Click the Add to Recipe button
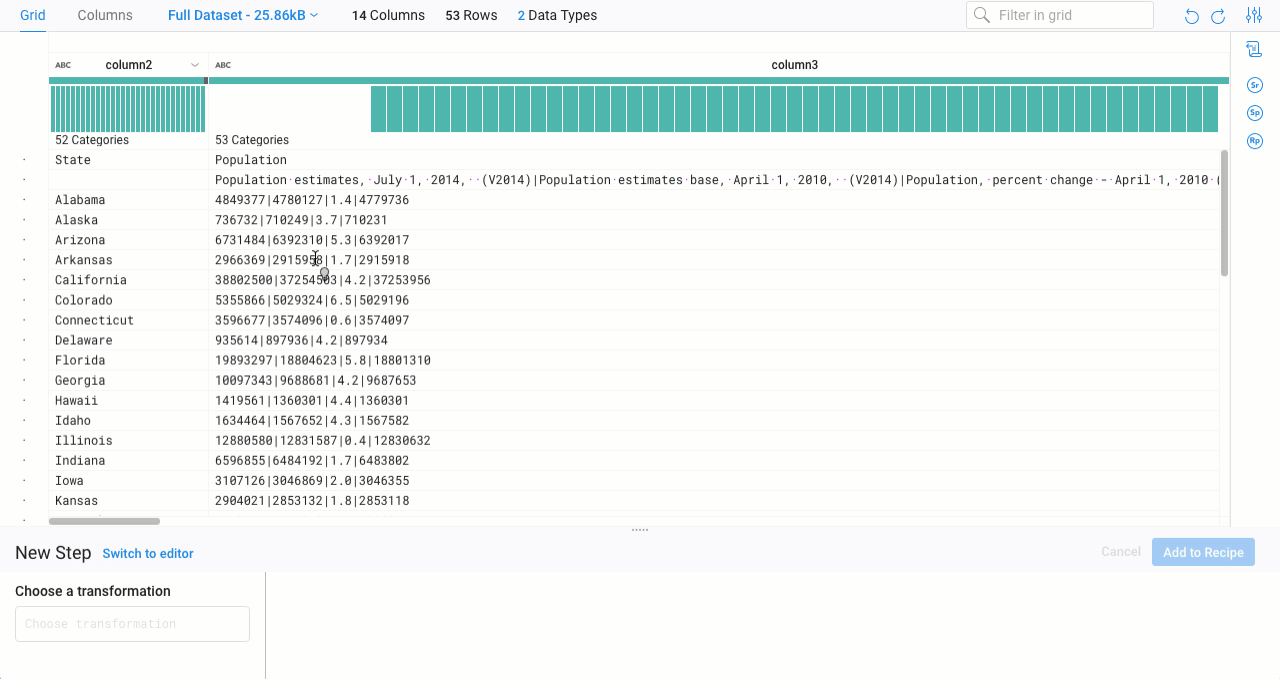Image resolution: width=1280 pixels, height=679 pixels. pos(1203,552)
